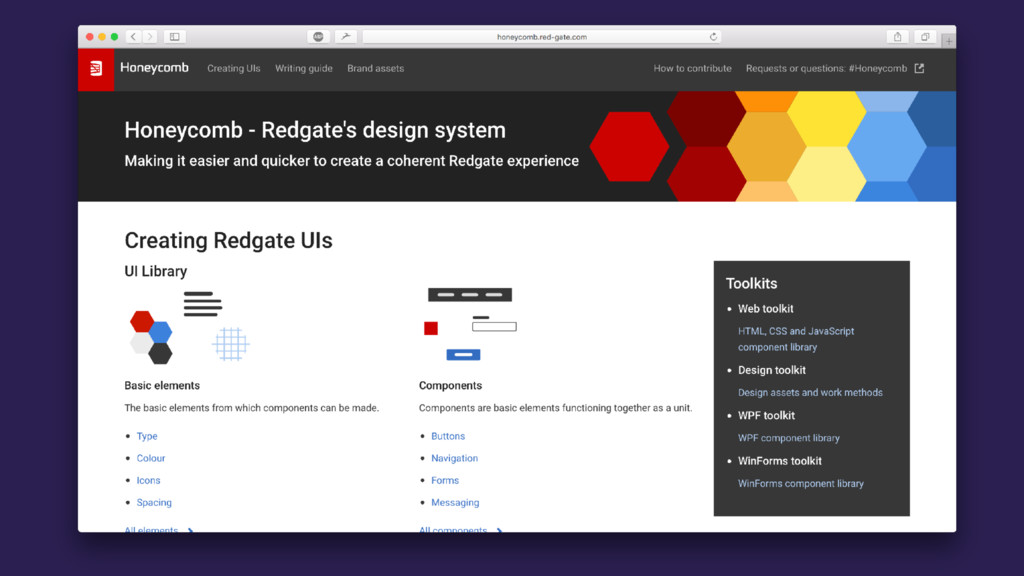Click the red Redgate logo icon
Image resolution: width=1024 pixels, height=576 pixels.
[x=96, y=69]
